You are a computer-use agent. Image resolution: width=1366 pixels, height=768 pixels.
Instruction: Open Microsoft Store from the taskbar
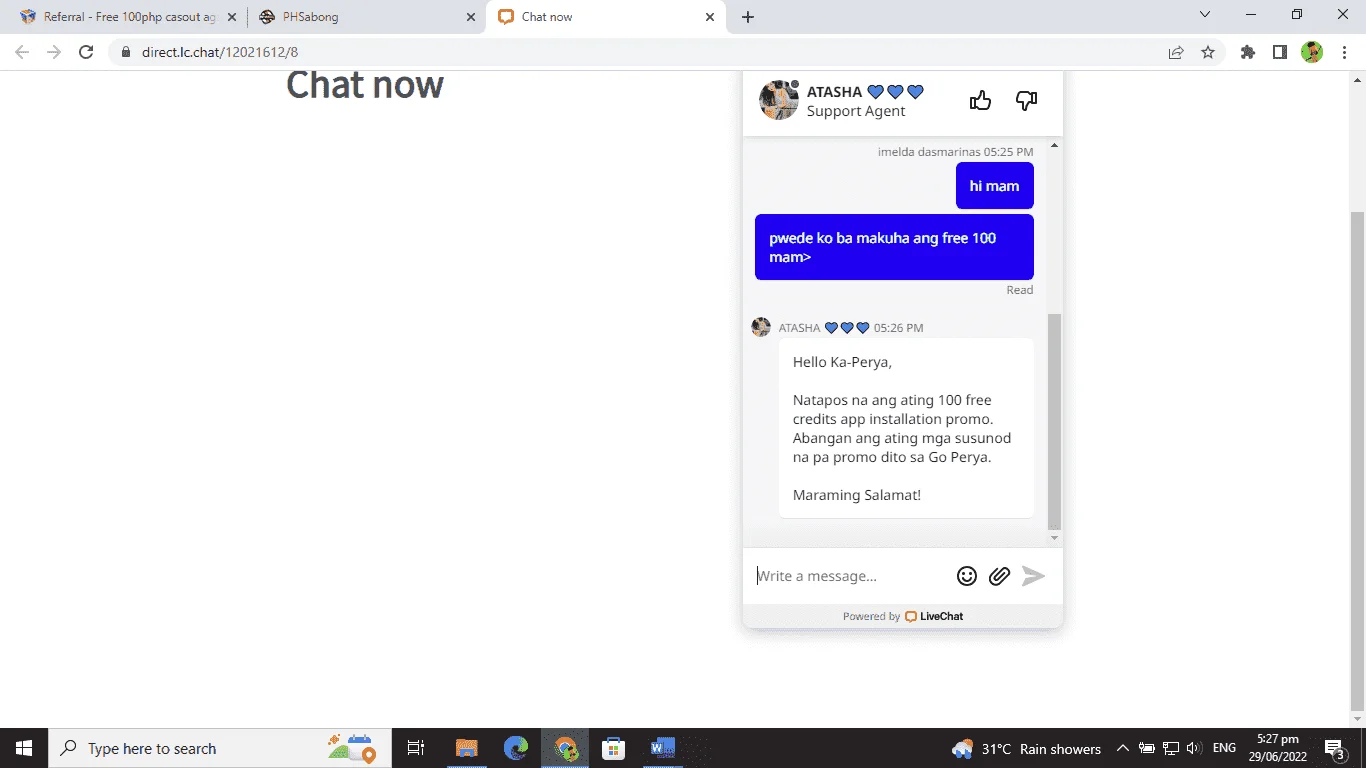[x=614, y=748]
